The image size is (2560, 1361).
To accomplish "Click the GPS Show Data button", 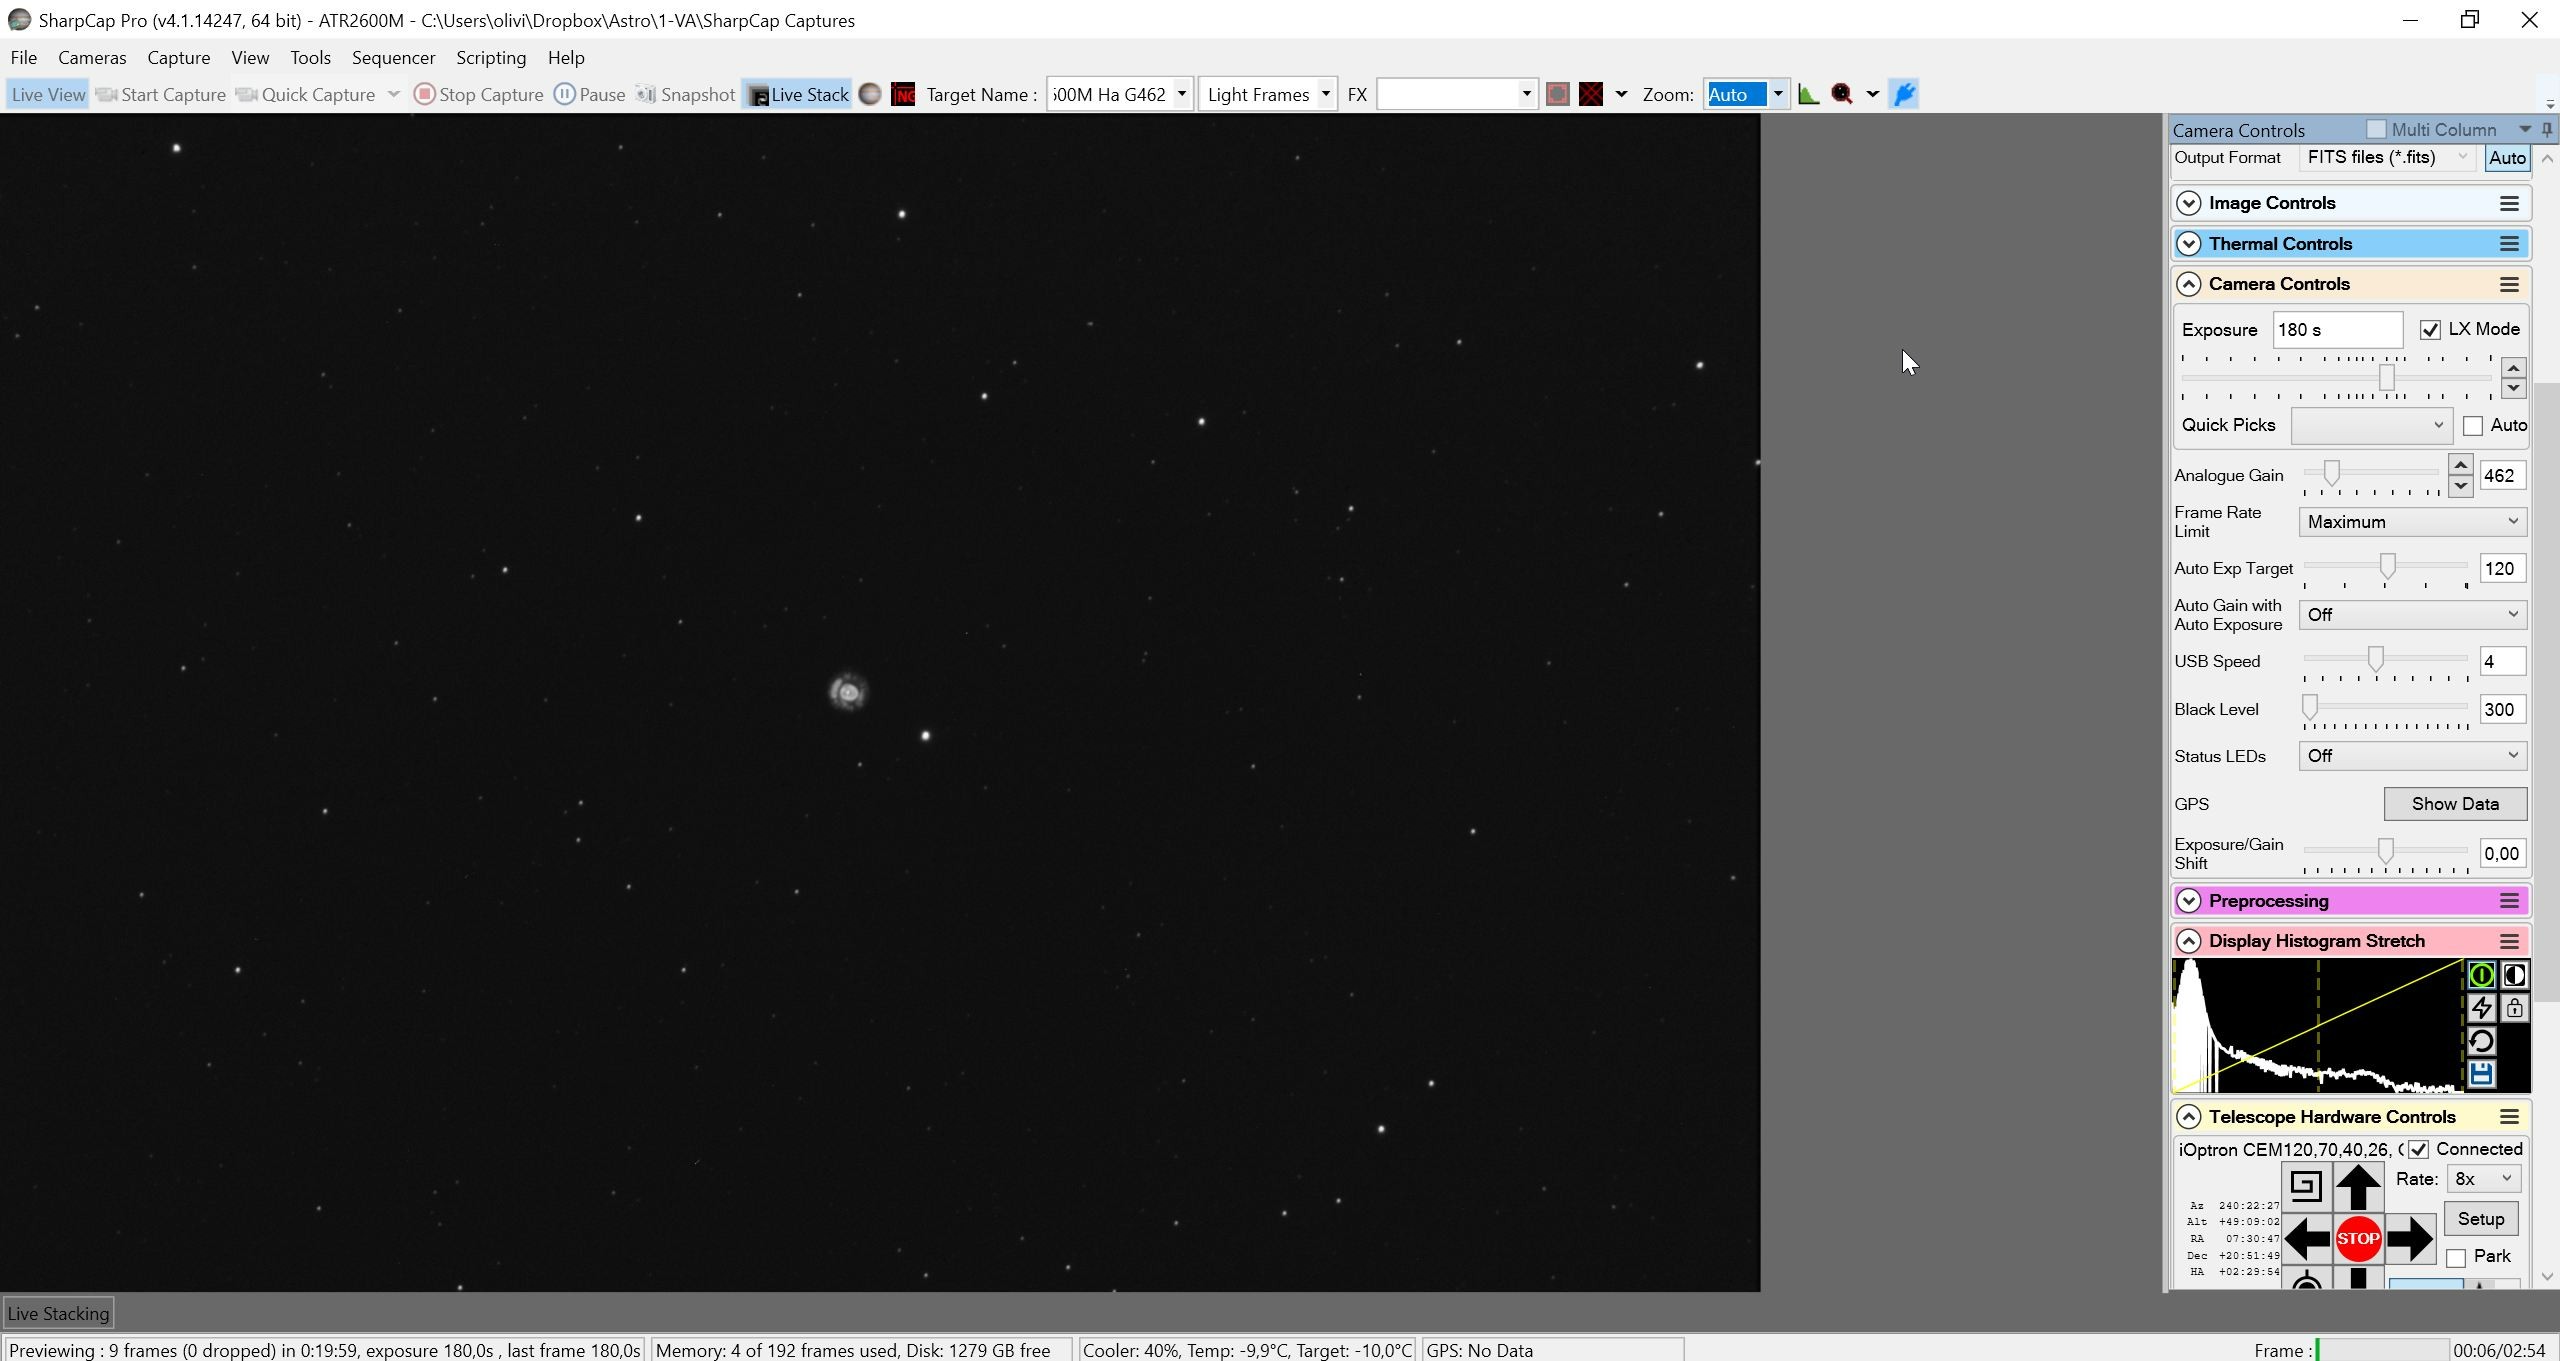I will 2455,804.
